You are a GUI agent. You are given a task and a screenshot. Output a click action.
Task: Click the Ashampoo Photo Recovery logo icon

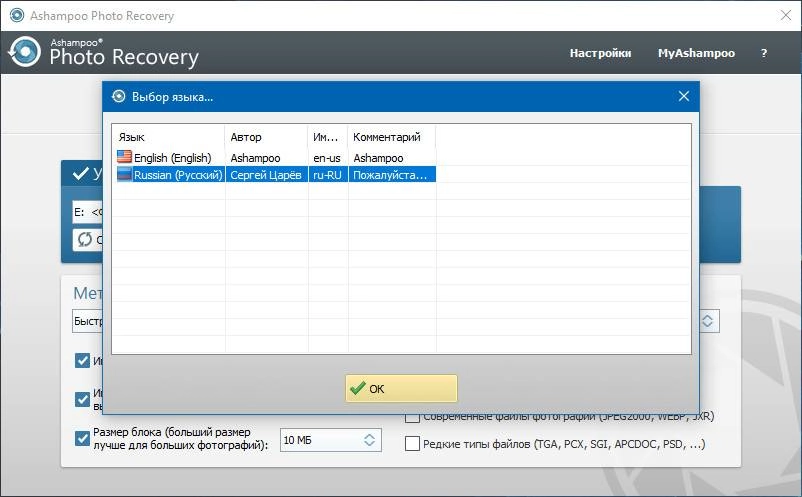tap(24, 52)
